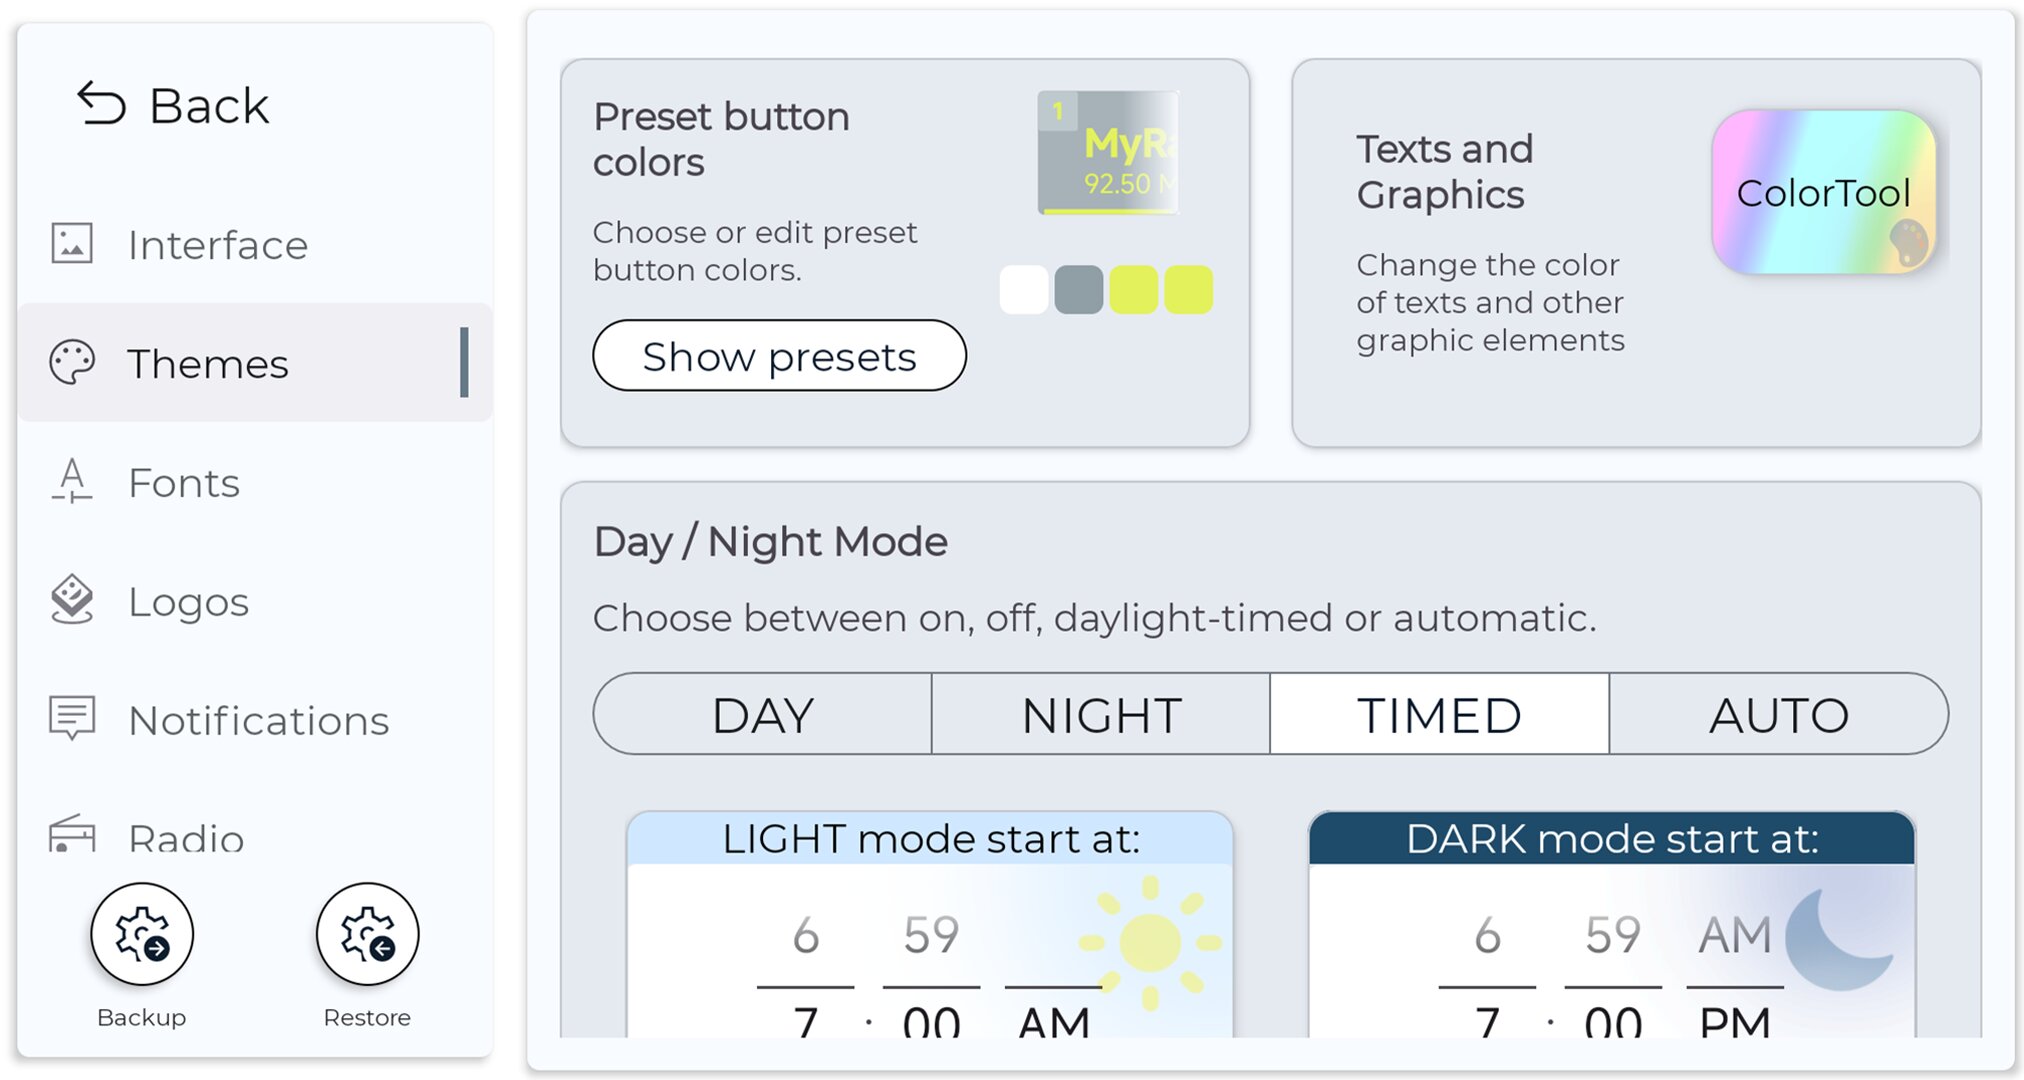Click the MyRadio preset preview thumbnail

[x=1109, y=152]
